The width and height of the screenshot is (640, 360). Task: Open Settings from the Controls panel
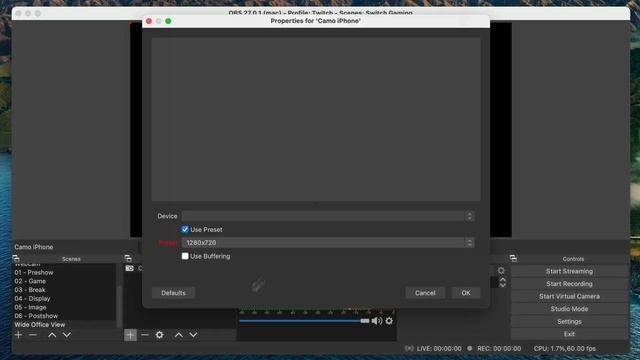(569, 322)
